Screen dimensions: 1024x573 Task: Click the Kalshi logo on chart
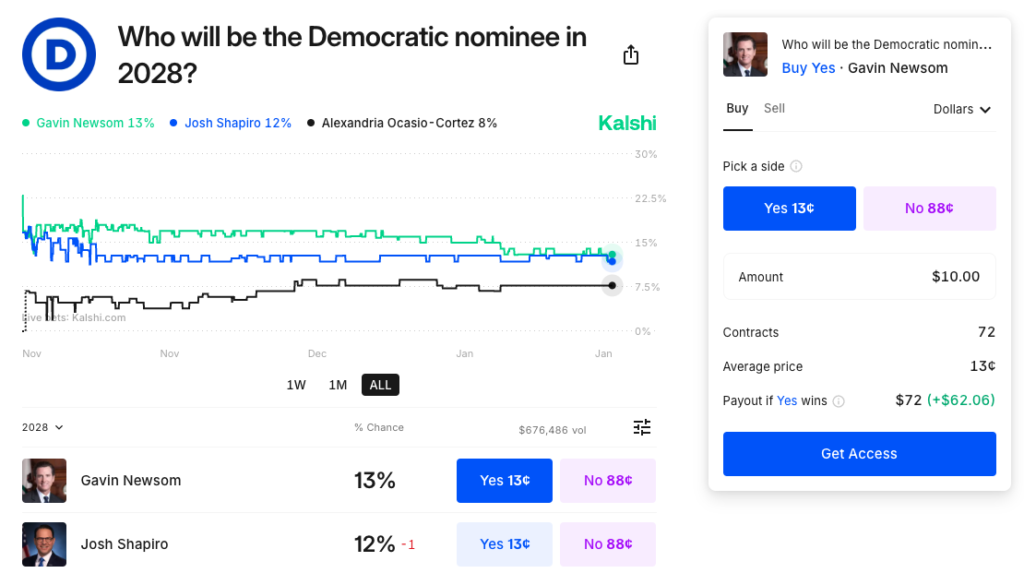click(x=627, y=123)
